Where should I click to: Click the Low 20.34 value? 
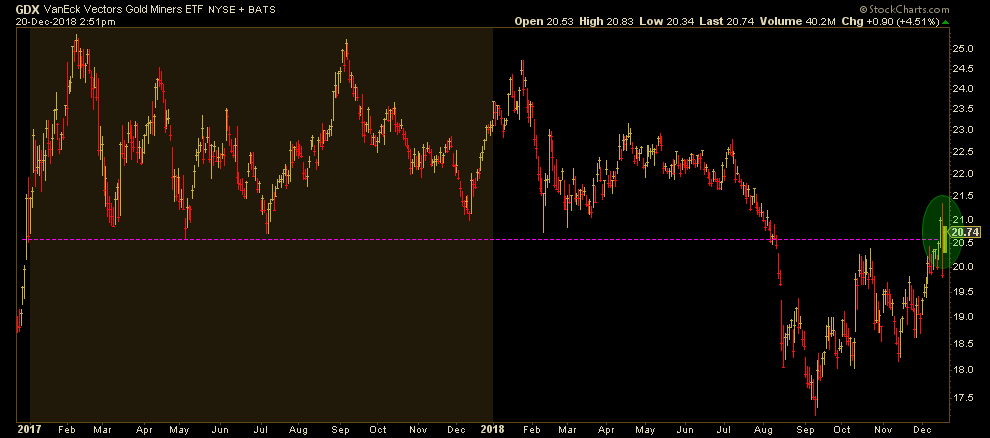655,21
